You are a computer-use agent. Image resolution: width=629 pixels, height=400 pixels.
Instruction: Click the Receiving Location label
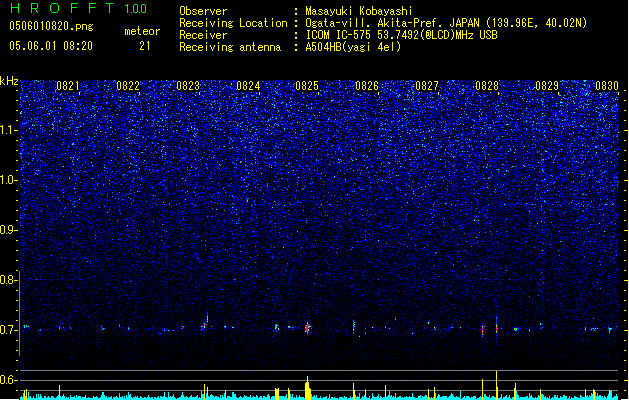[233, 23]
